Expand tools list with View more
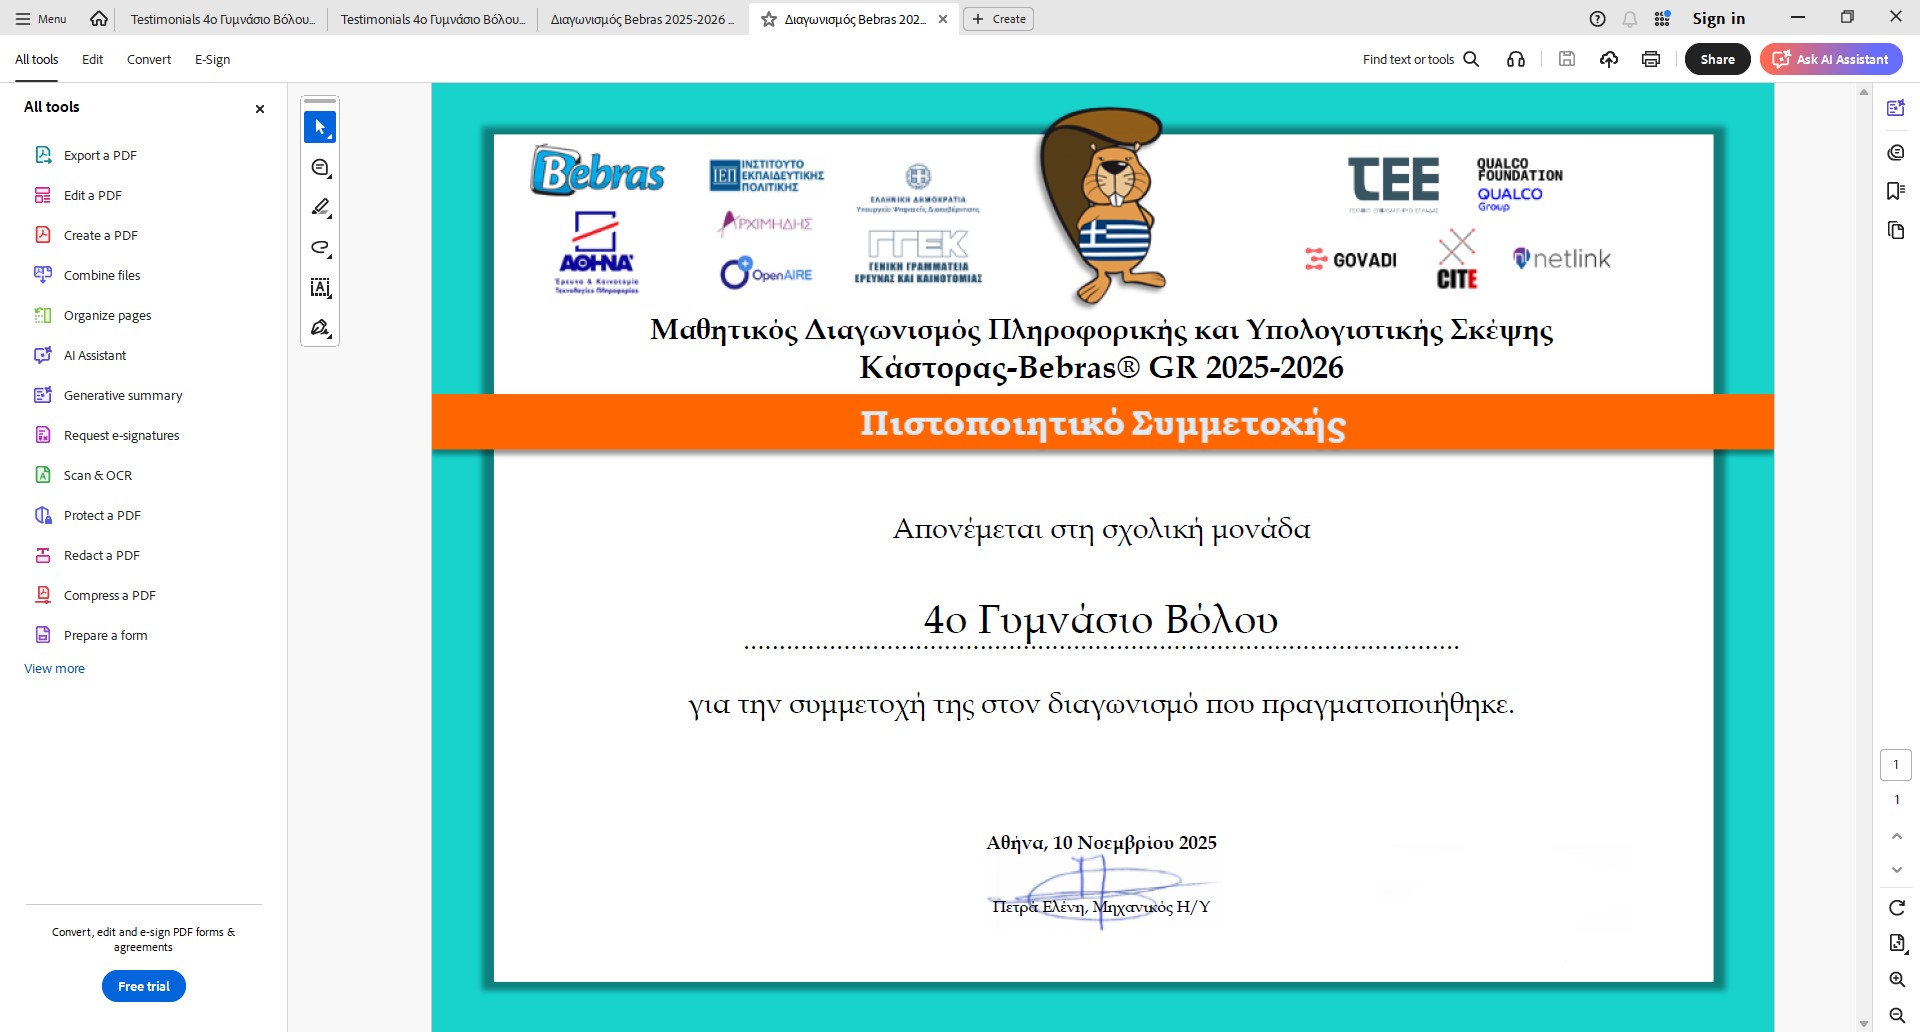The height and width of the screenshot is (1032, 1920). 54,668
